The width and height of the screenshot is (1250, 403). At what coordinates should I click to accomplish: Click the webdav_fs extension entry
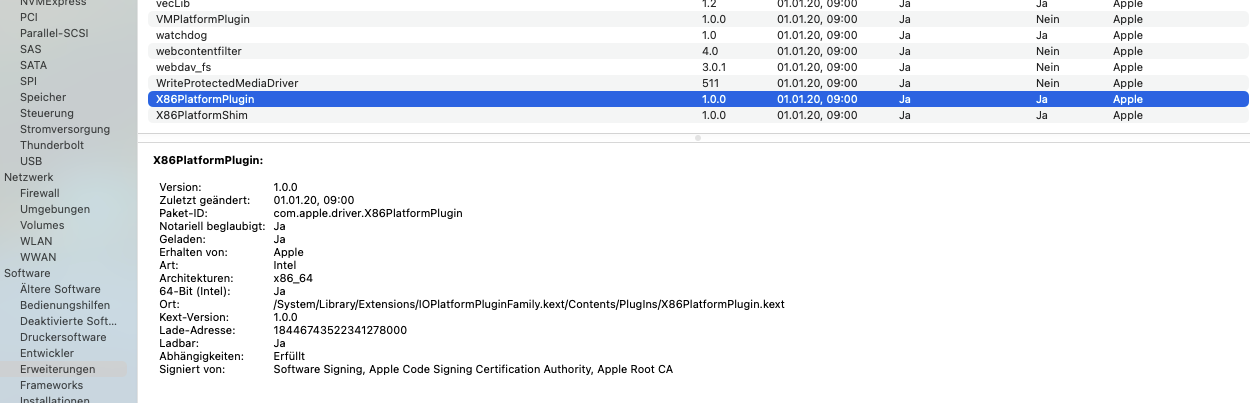pos(184,67)
